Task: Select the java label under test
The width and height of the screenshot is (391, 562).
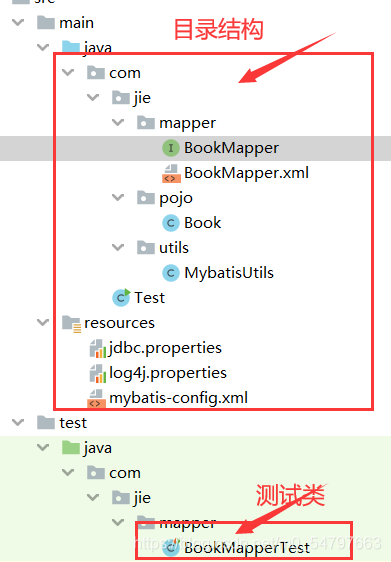Action: pyautogui.click(x=97, y=448)
